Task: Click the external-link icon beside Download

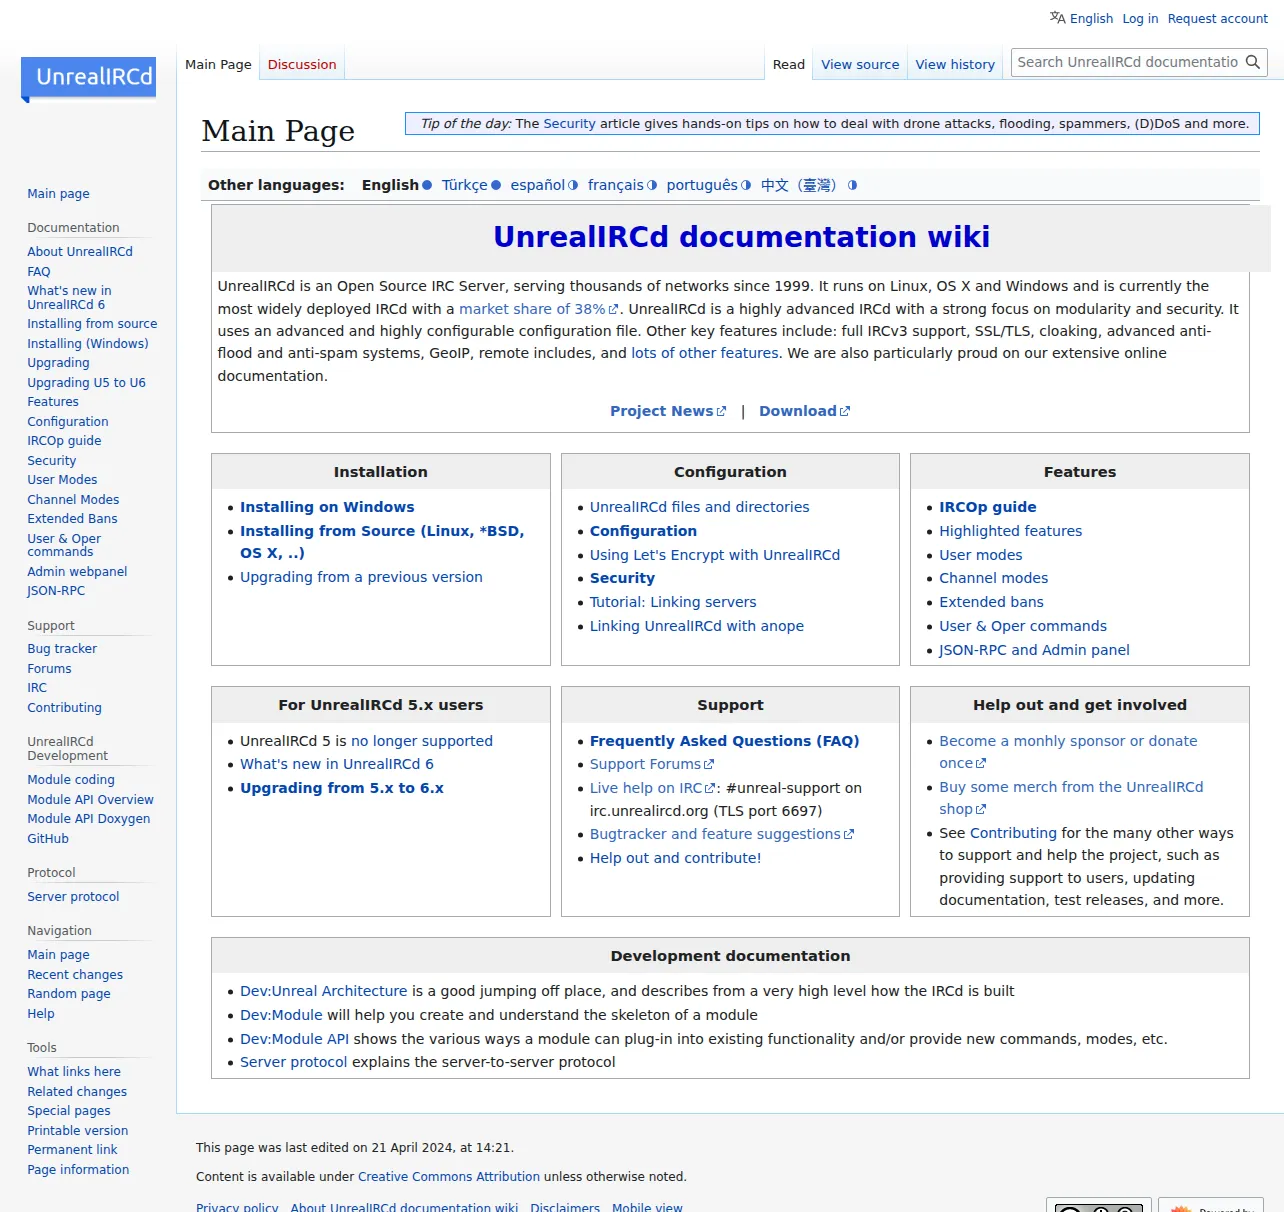Action: pos(845,411)
